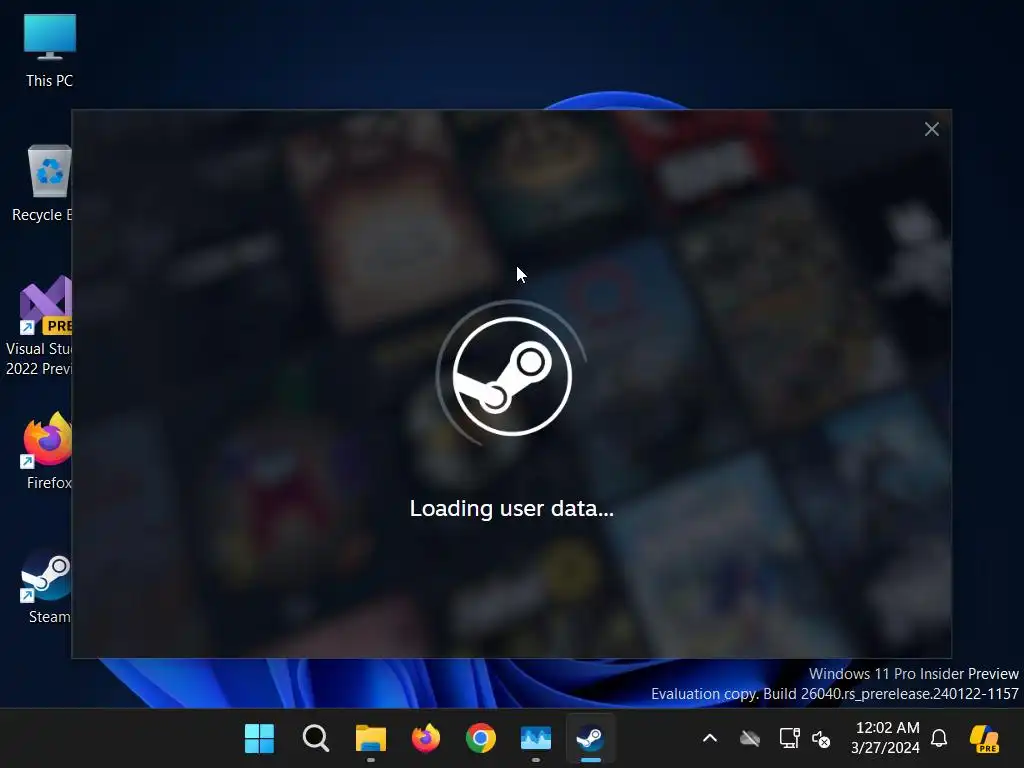Select the Firefox desktop shortcut

click(x=47, y=451)
